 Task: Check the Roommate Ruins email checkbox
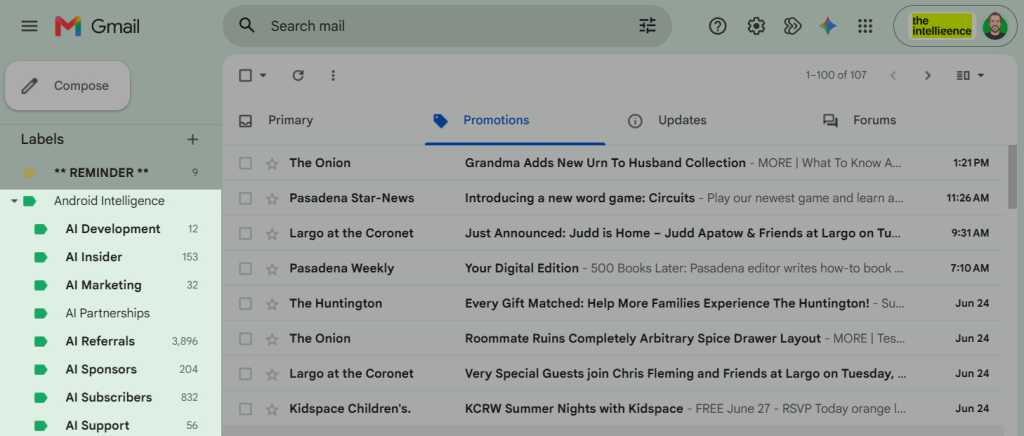click(246, 339)
